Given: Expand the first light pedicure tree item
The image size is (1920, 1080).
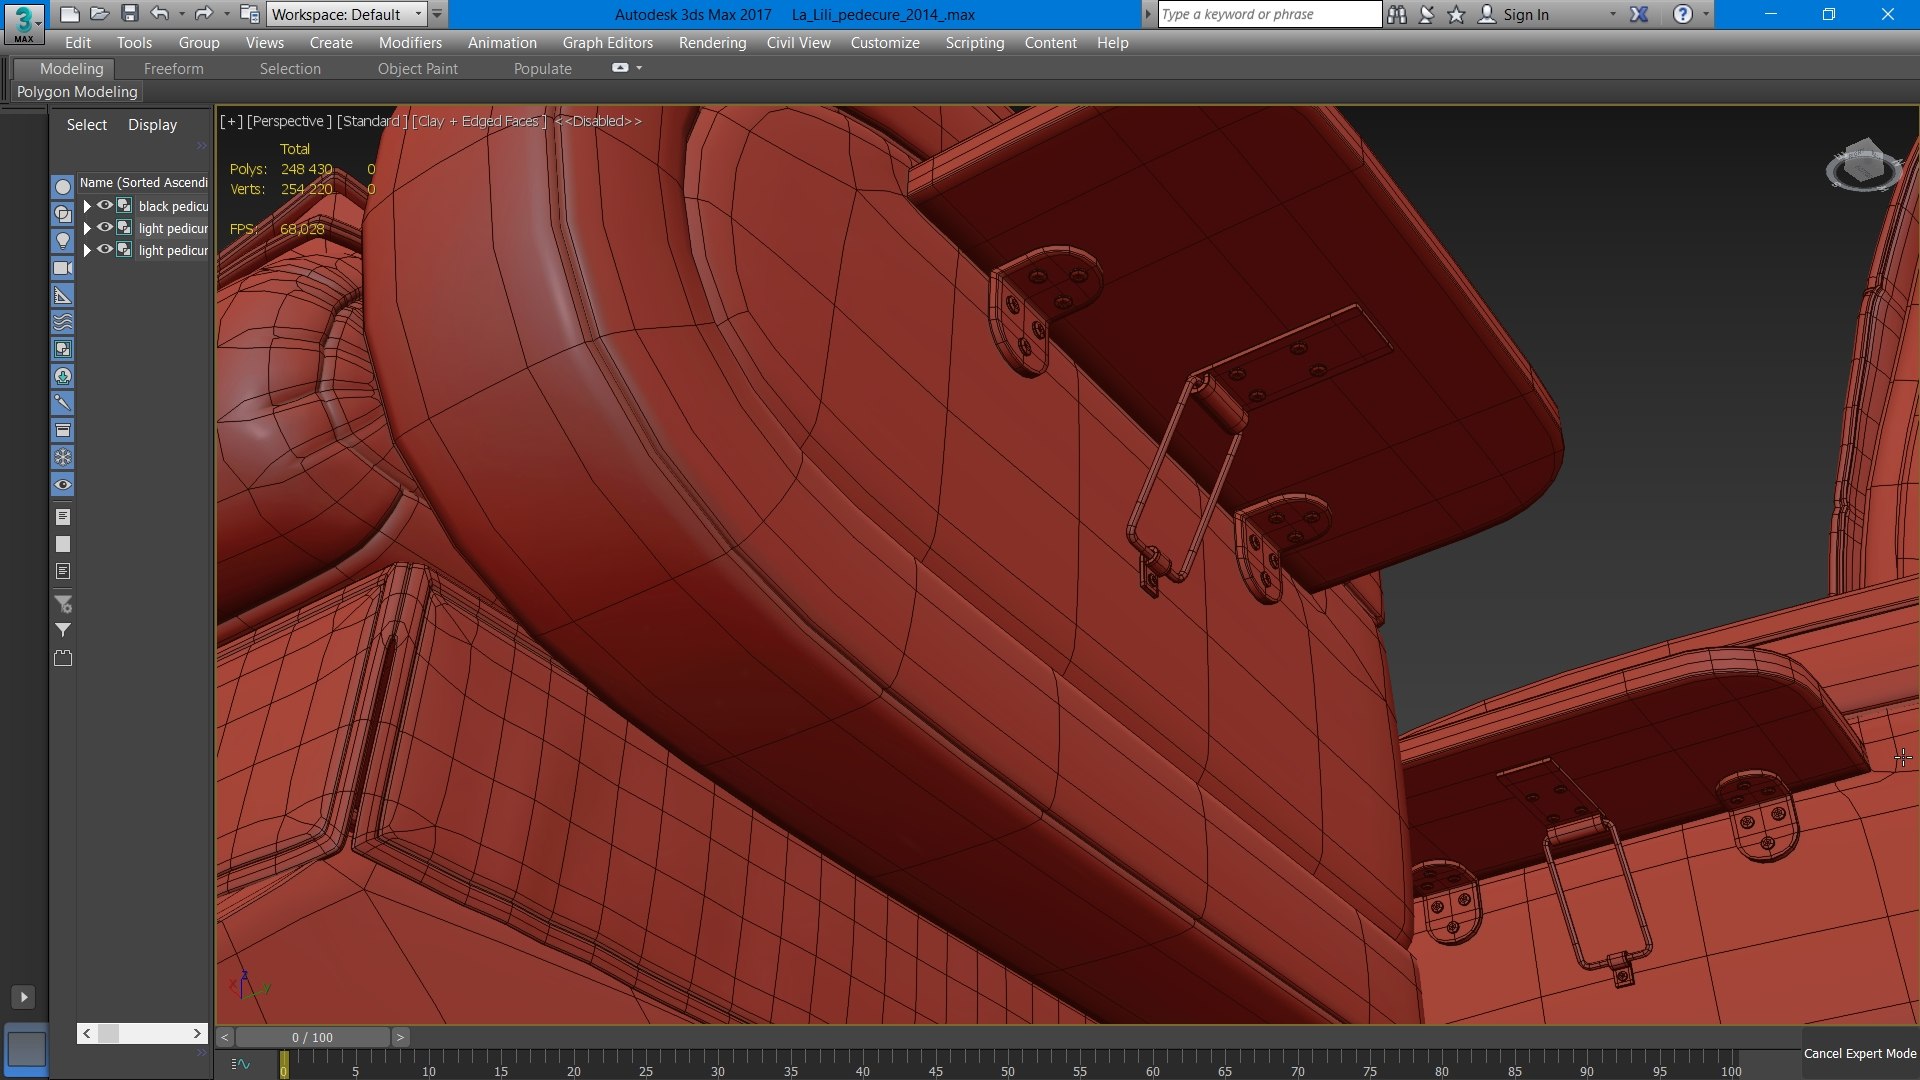Looking at the screenshot, I should (87, 228).
